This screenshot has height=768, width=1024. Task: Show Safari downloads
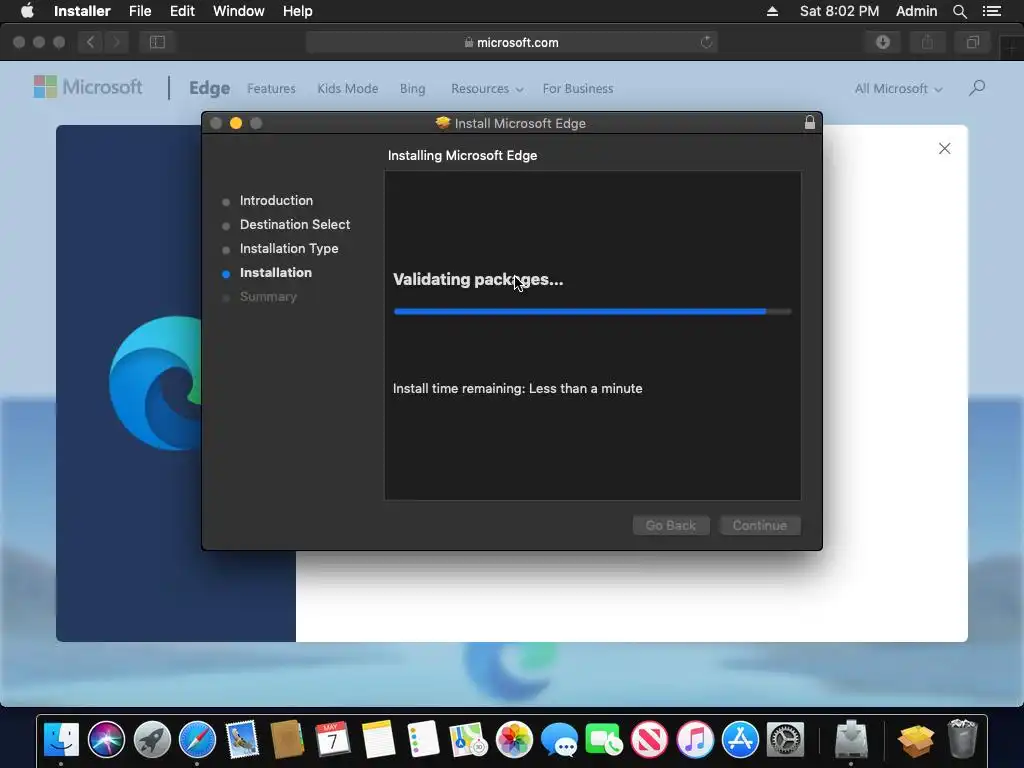(x=883, y=42)
